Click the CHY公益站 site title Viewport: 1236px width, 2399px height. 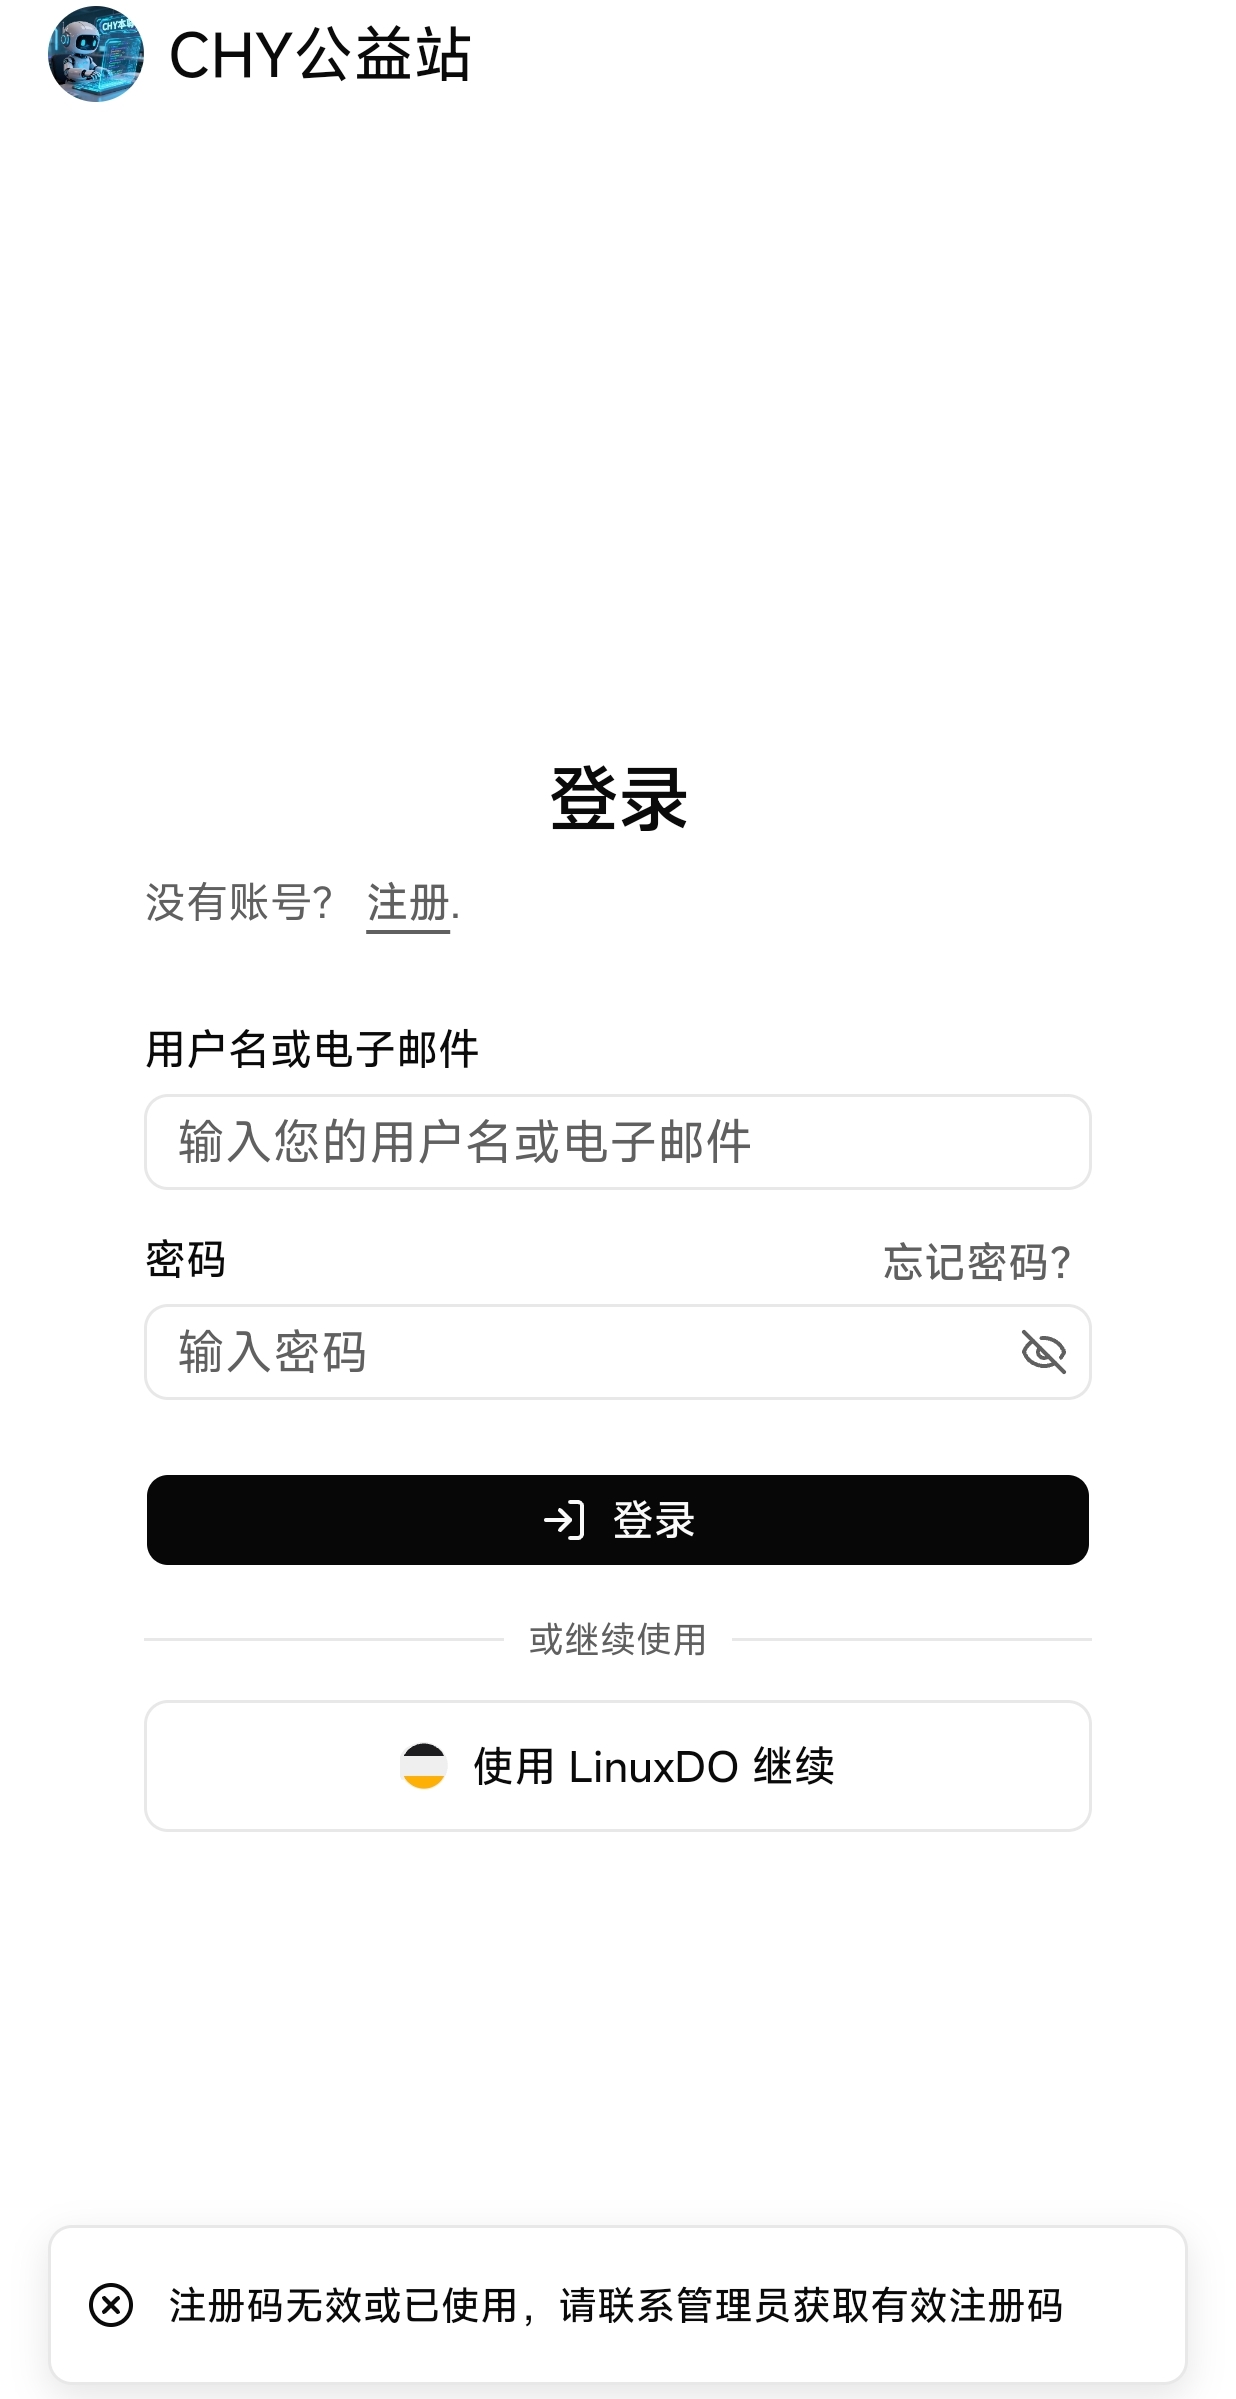pyautogui.click(x=320, y=55)
